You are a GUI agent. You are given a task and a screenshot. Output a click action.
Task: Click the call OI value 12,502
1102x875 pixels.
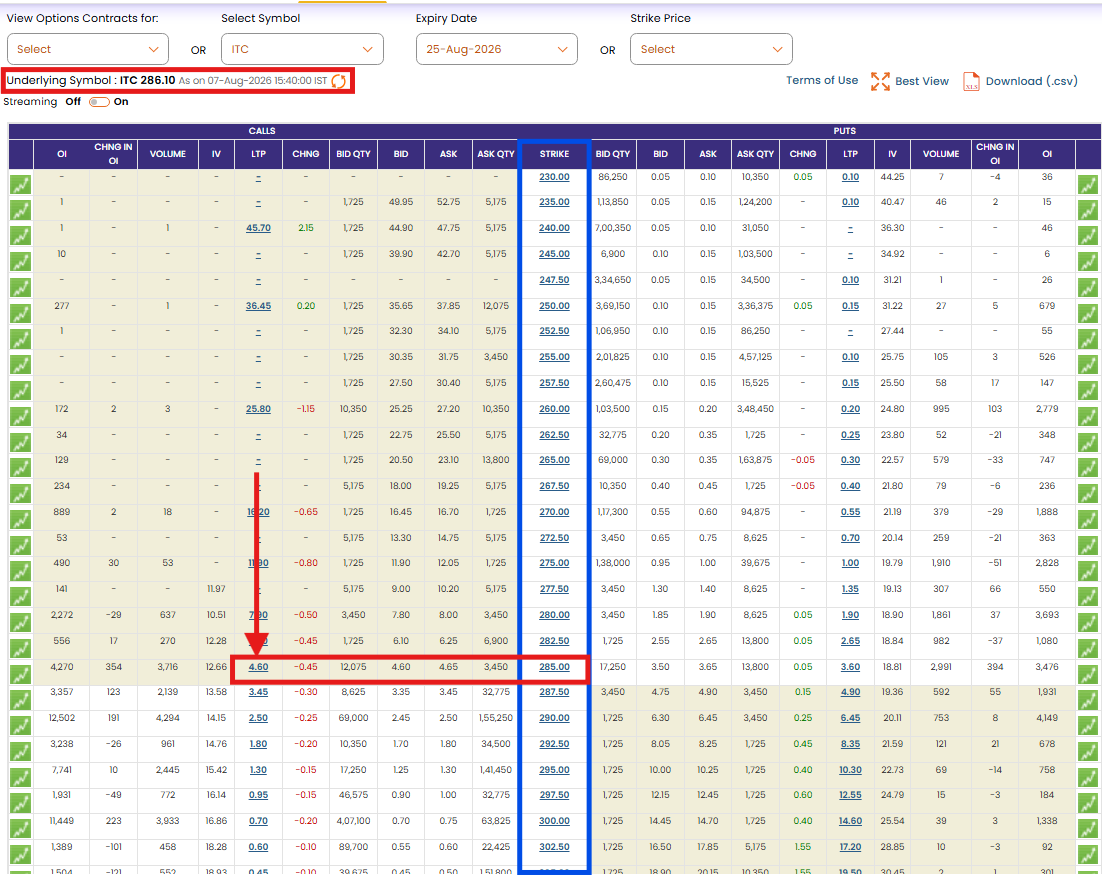point(62,718)
